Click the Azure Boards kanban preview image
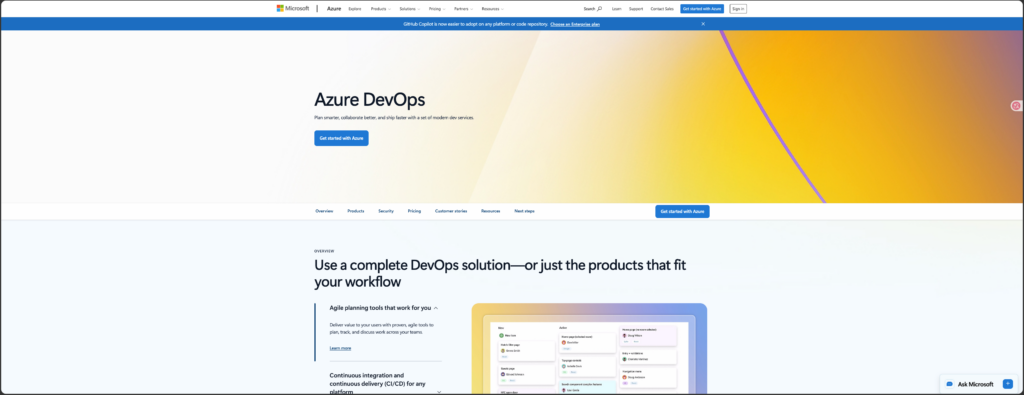Image resolution: width=1024 pixels, height=395 pixels. point(589,349)
